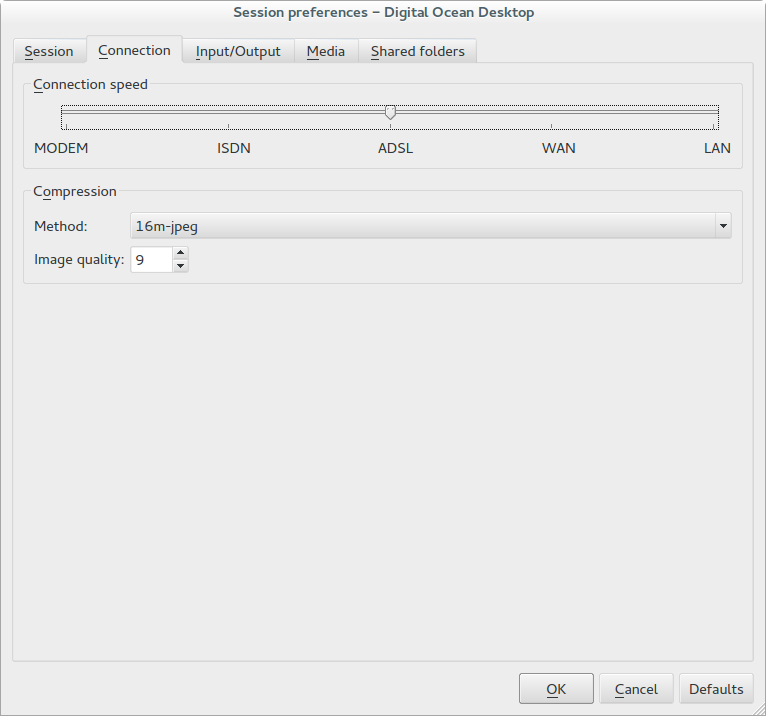Click the Connection speed group title
Viewport: 766px width, 716px height.
pyautogui.click(x=90, y=84)
